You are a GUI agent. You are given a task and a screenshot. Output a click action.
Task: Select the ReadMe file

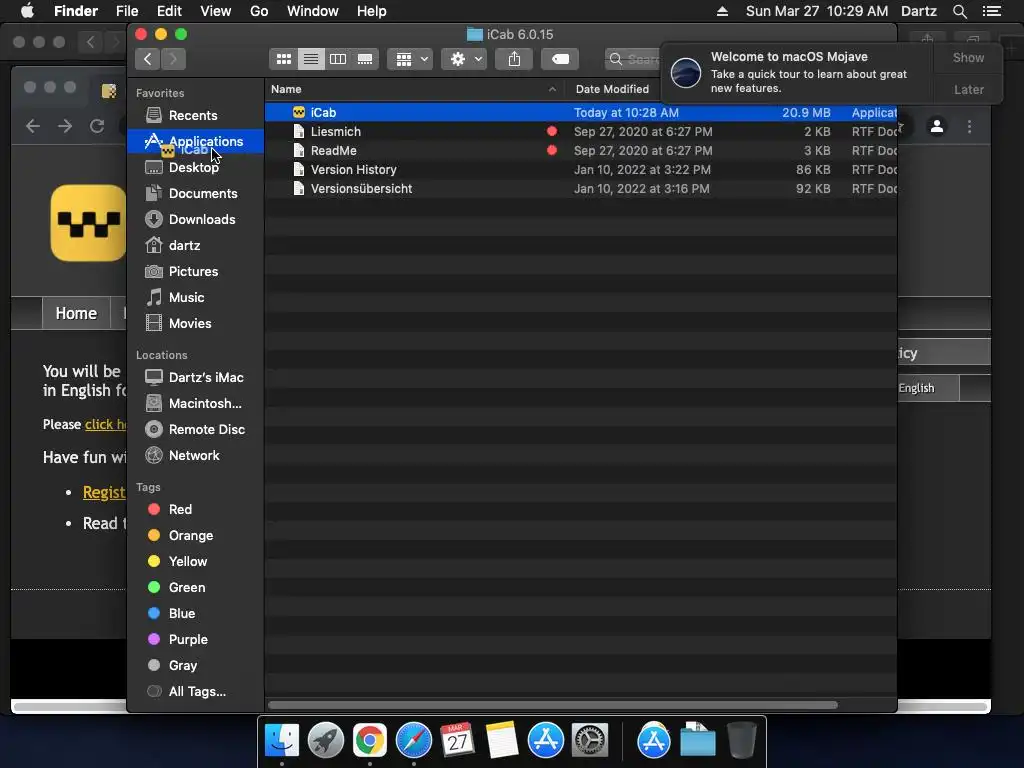click(x=581, y=150)
